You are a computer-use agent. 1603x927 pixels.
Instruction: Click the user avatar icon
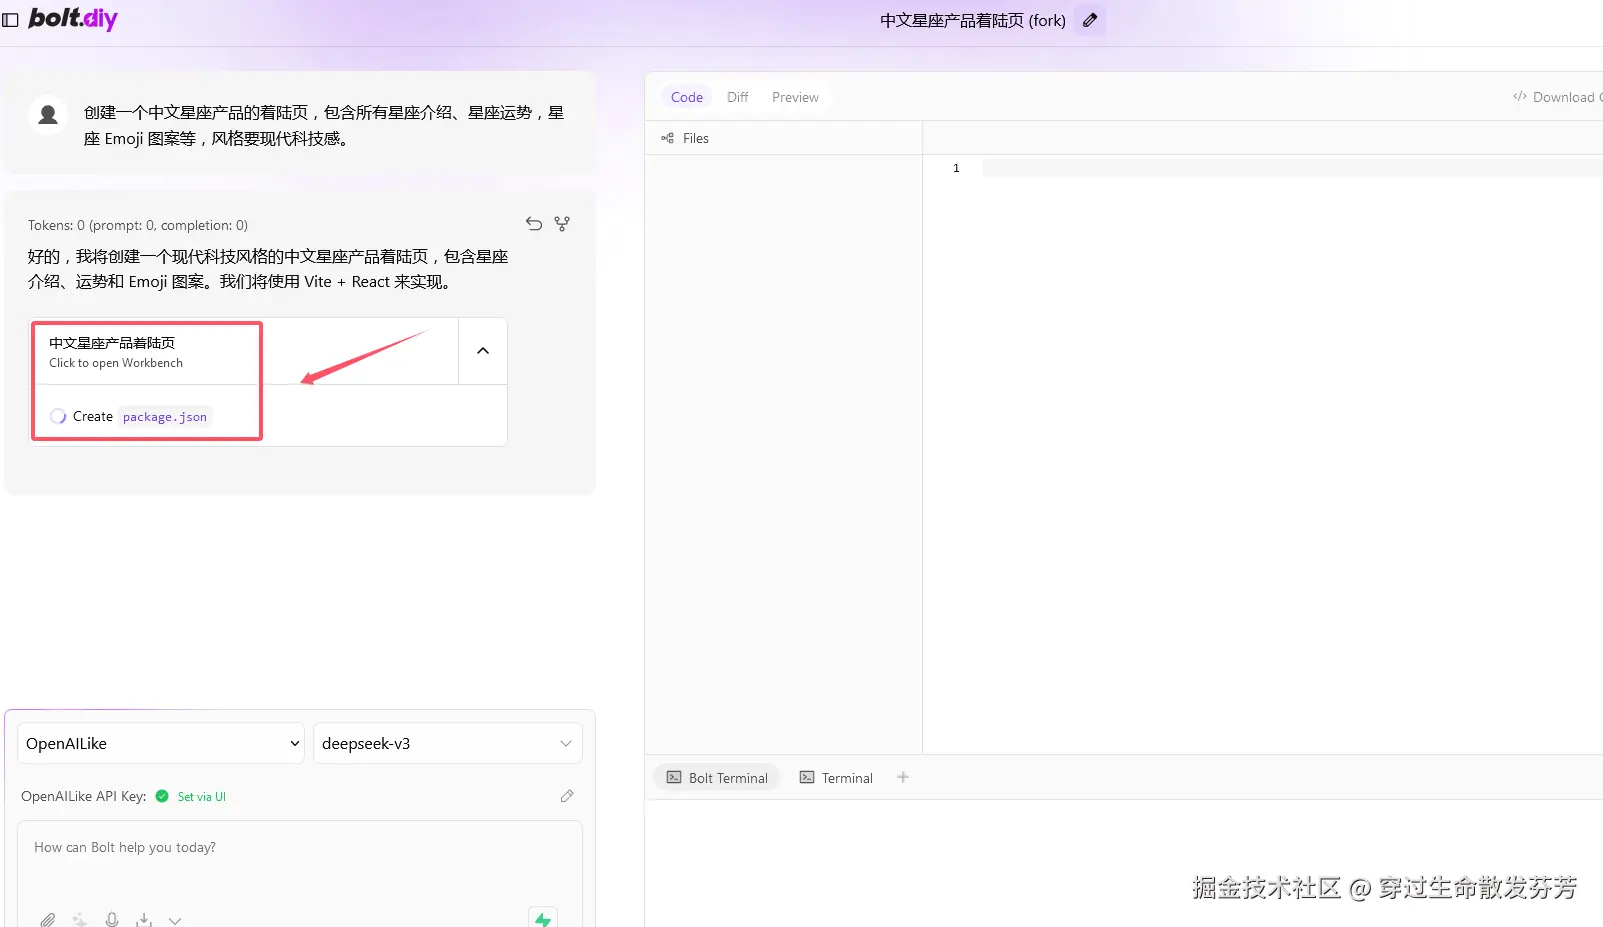point(48,115)
